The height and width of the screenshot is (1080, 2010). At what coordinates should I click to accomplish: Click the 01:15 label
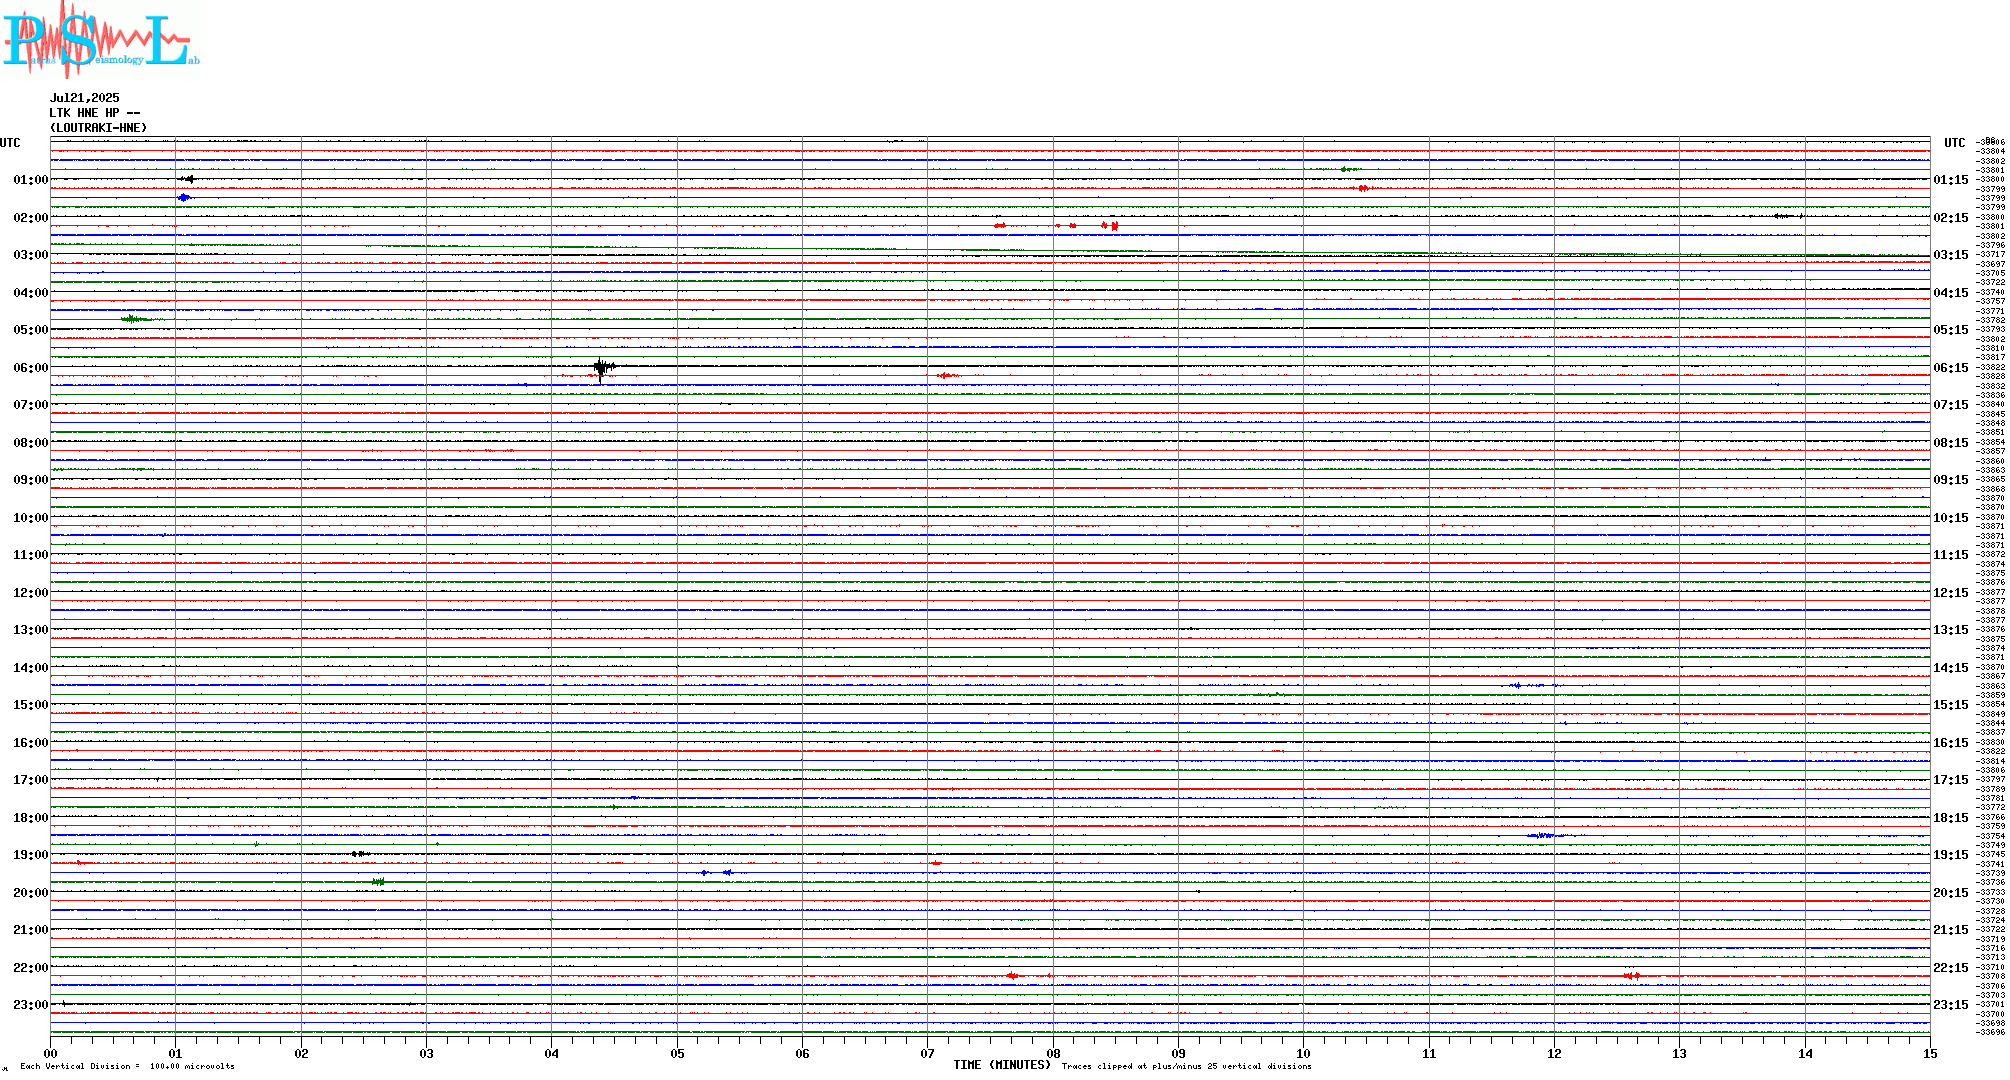tap(1950, 180)
